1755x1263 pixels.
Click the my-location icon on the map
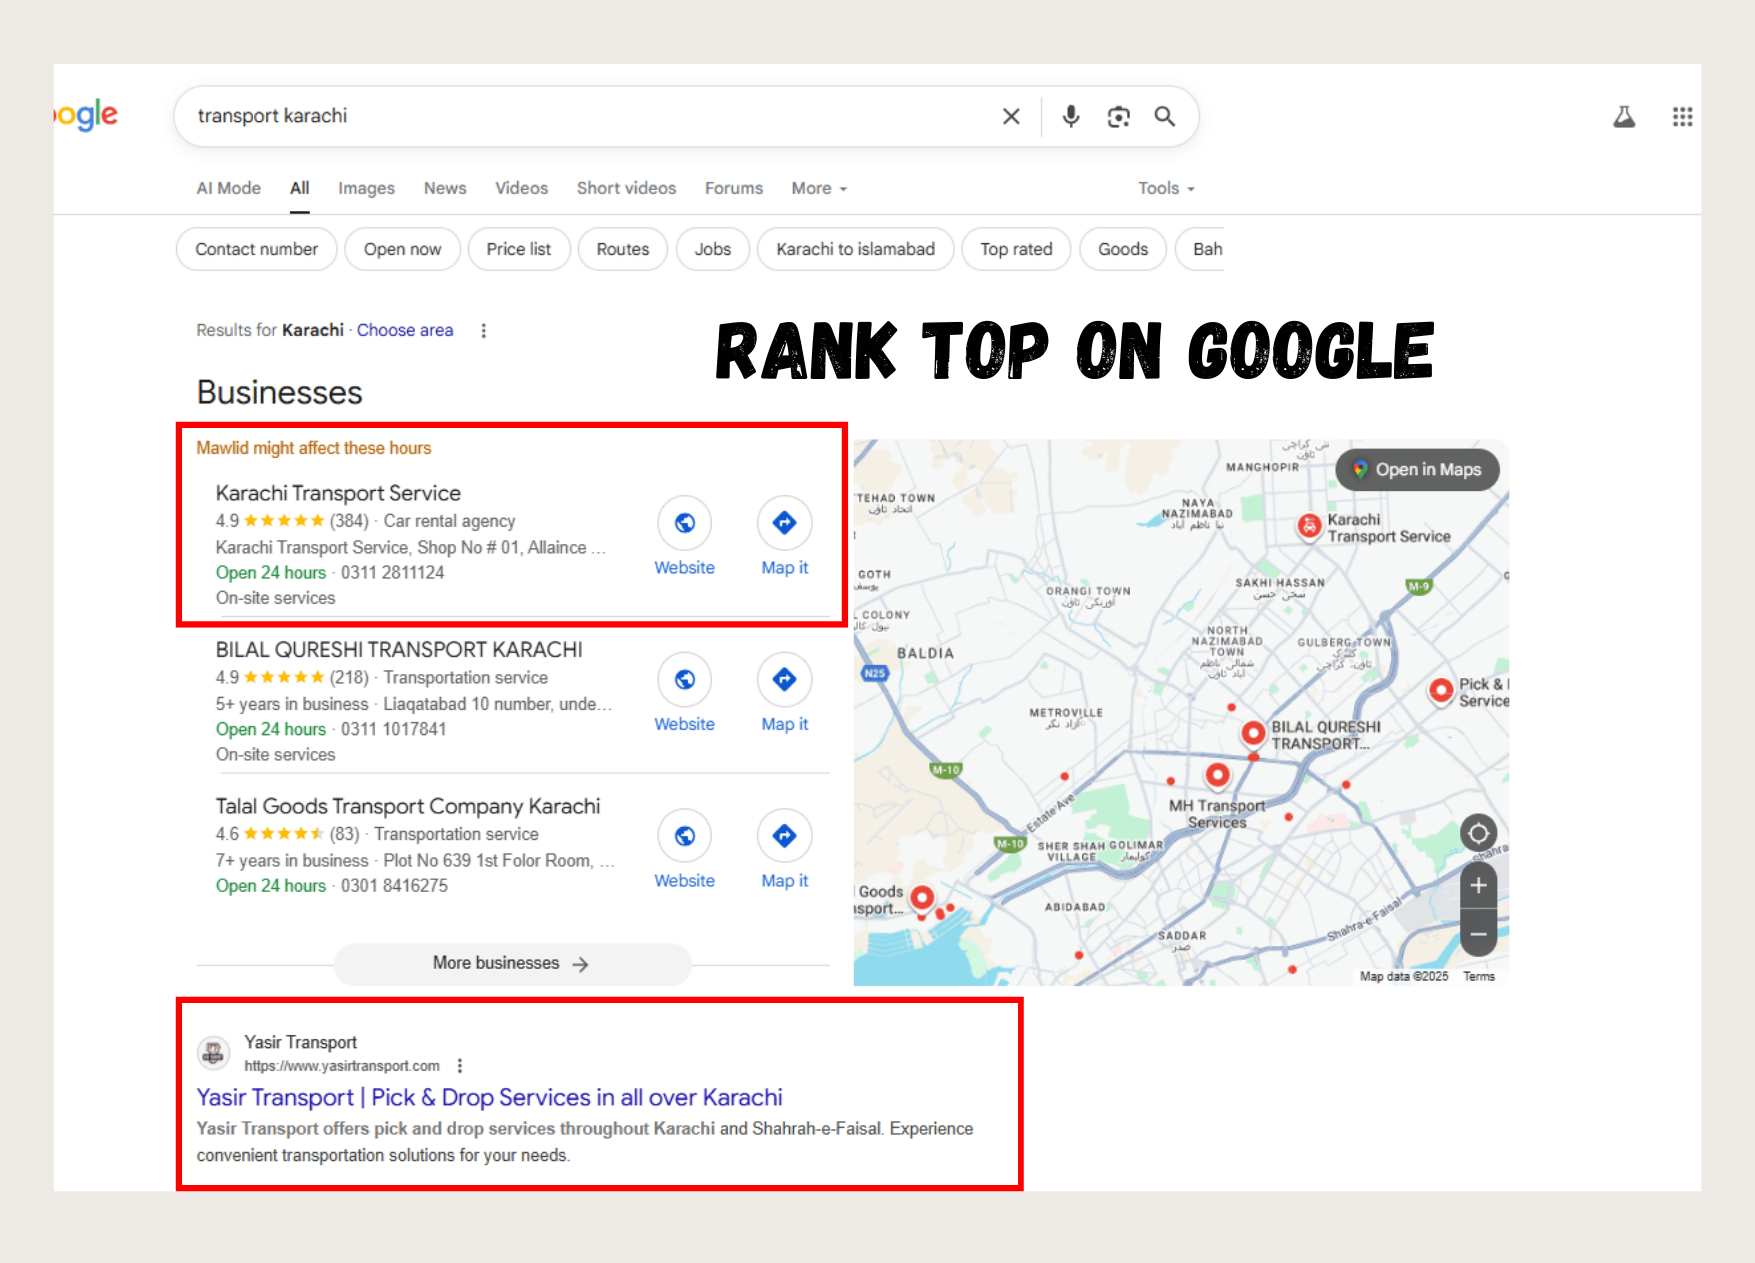coord(1478,834)
